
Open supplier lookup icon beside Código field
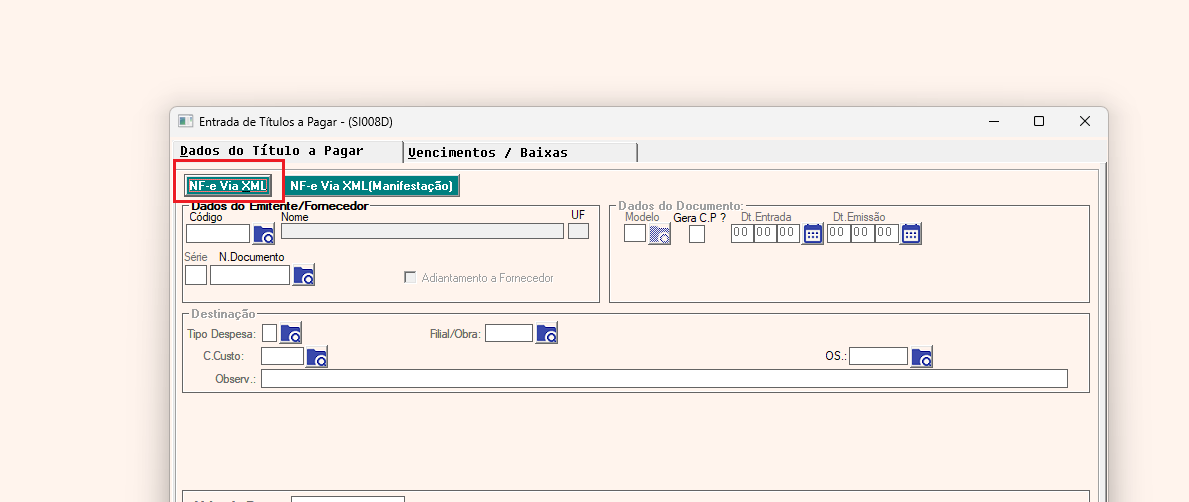tap(264, 234)
